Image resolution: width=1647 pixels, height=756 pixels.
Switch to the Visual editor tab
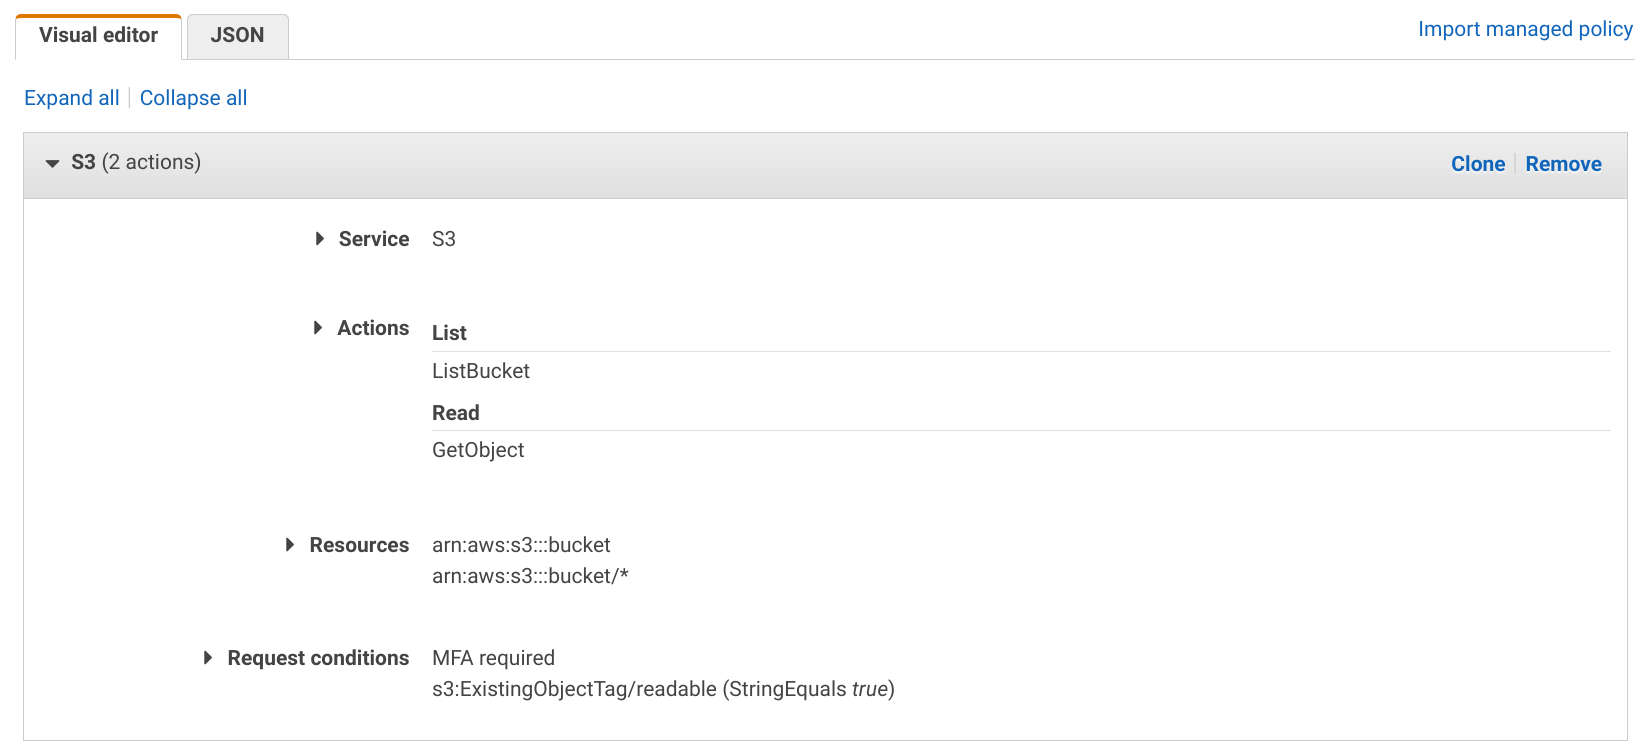[98, 36]
